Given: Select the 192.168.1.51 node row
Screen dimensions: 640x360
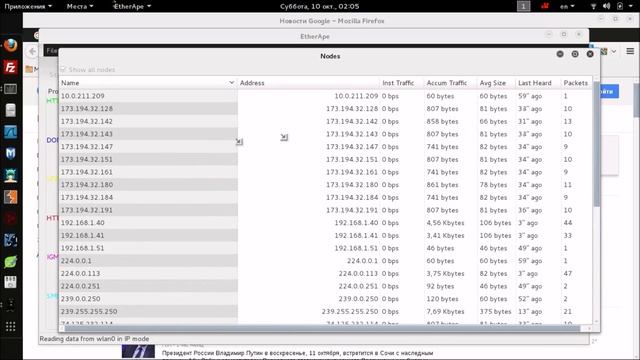Looking at the screenshot, I should (325, 248).
